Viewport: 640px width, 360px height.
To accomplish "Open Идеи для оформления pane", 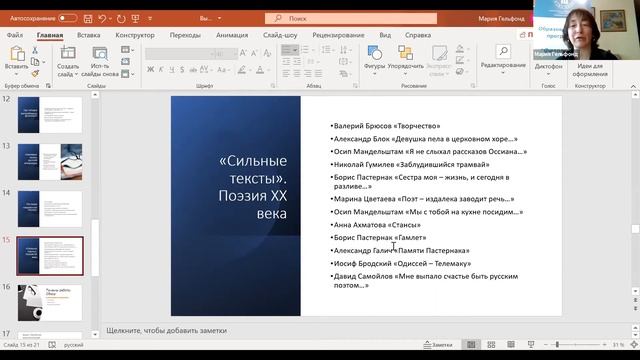I will [x=590, y=69].
